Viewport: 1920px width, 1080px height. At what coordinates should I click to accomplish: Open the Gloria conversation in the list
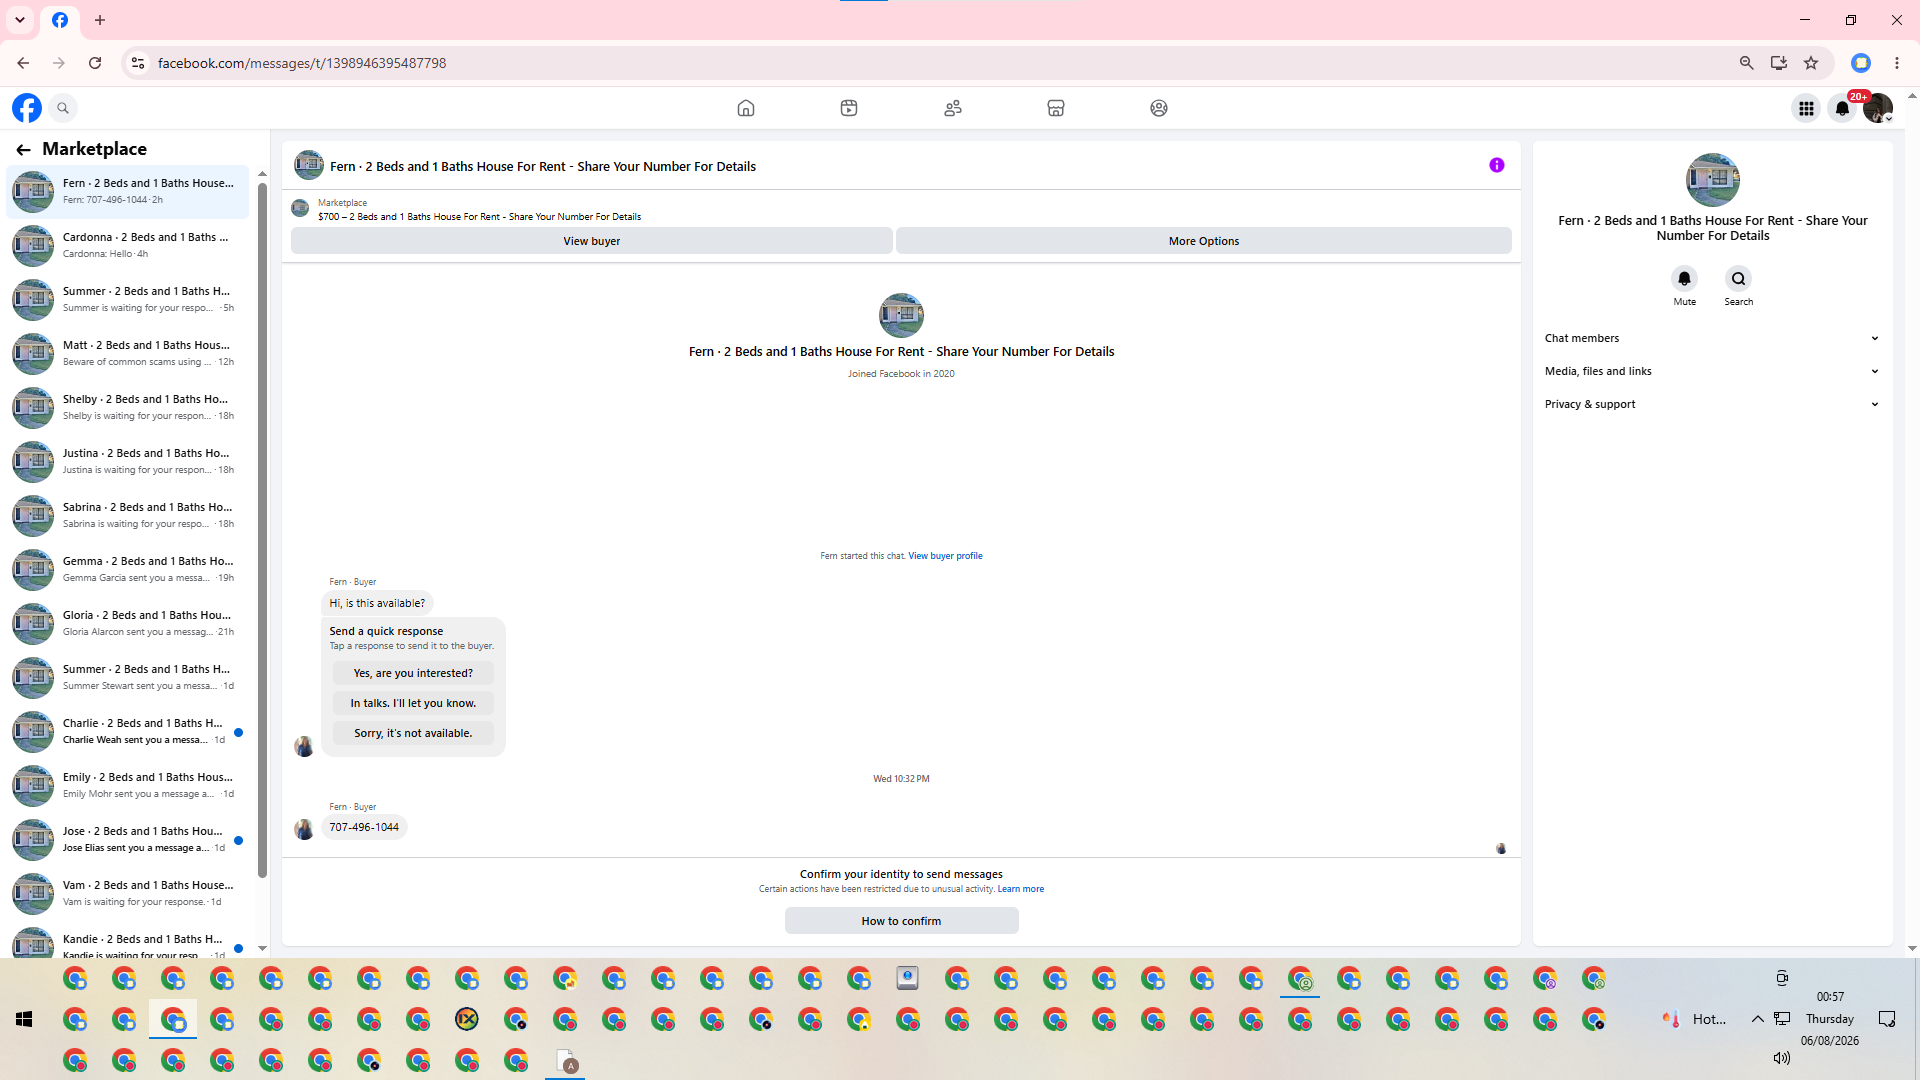(x=128, y=624)
